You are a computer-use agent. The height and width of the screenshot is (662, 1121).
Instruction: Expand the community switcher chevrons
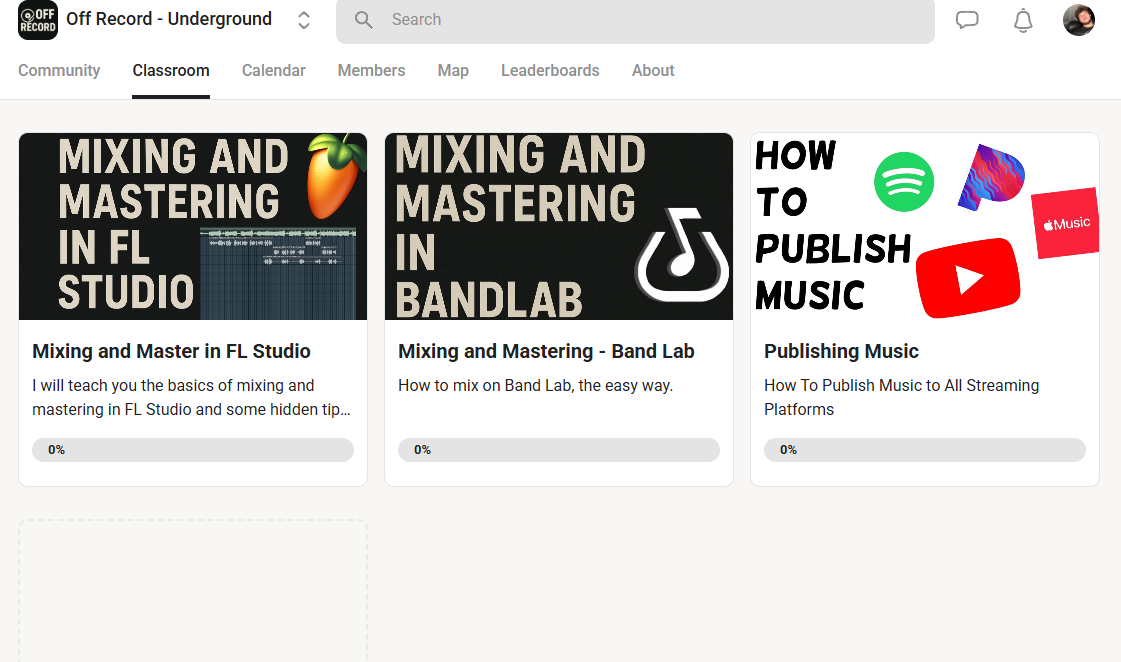click(304, 20)
